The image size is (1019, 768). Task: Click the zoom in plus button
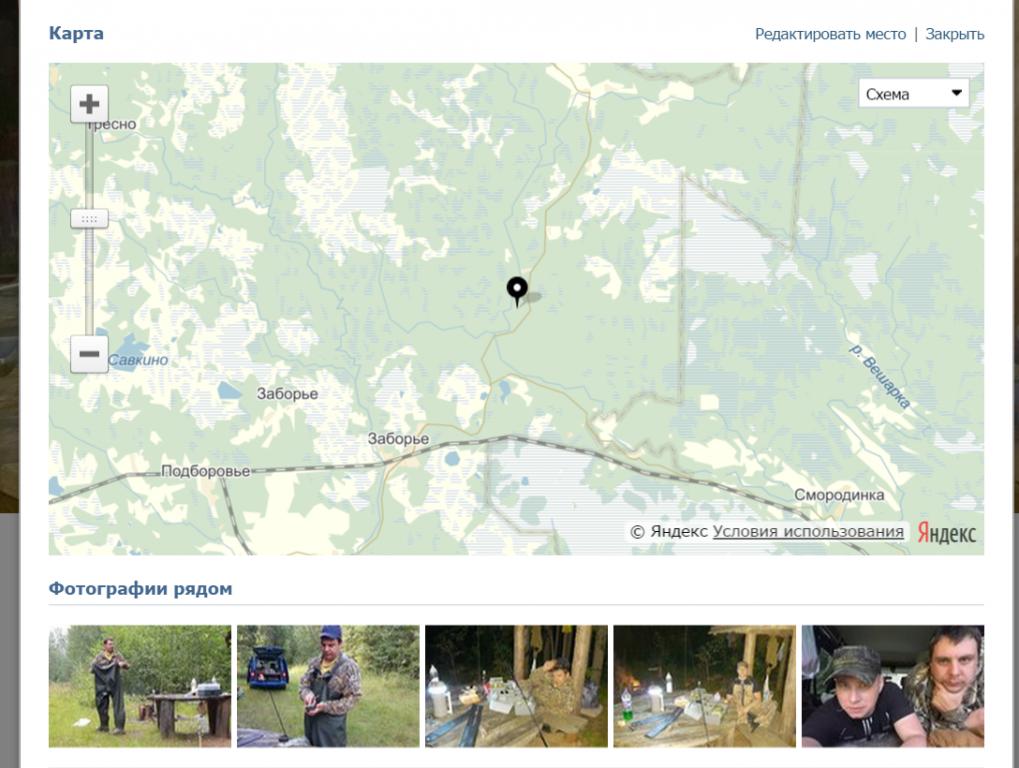[89, 104]
